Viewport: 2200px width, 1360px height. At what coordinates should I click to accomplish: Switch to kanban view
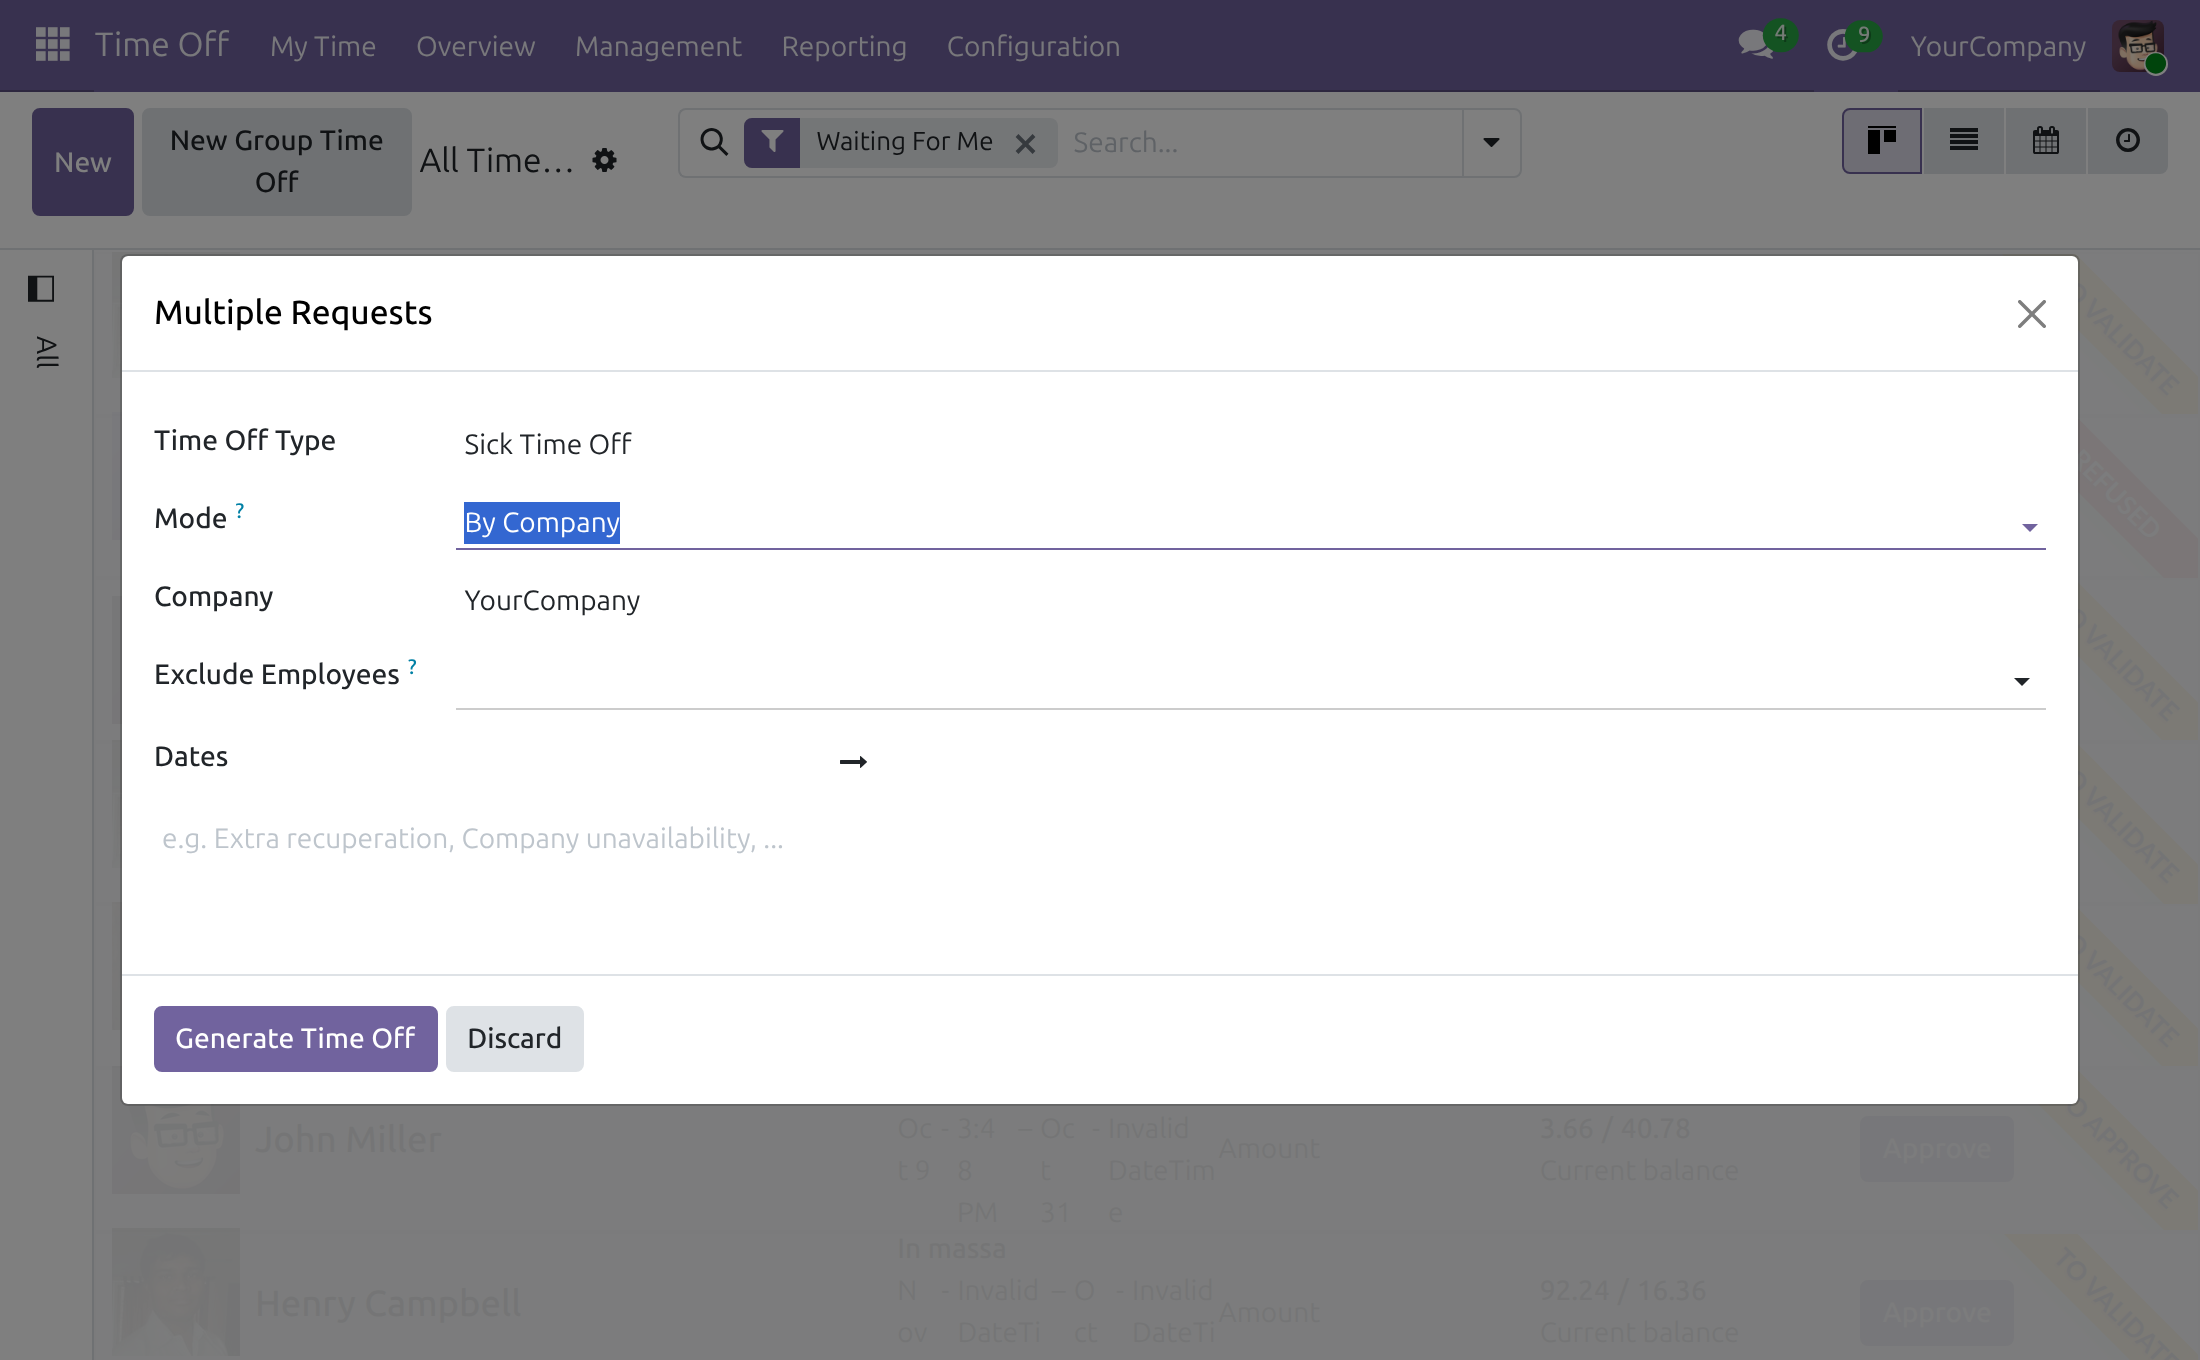(x=1882, y=141)
